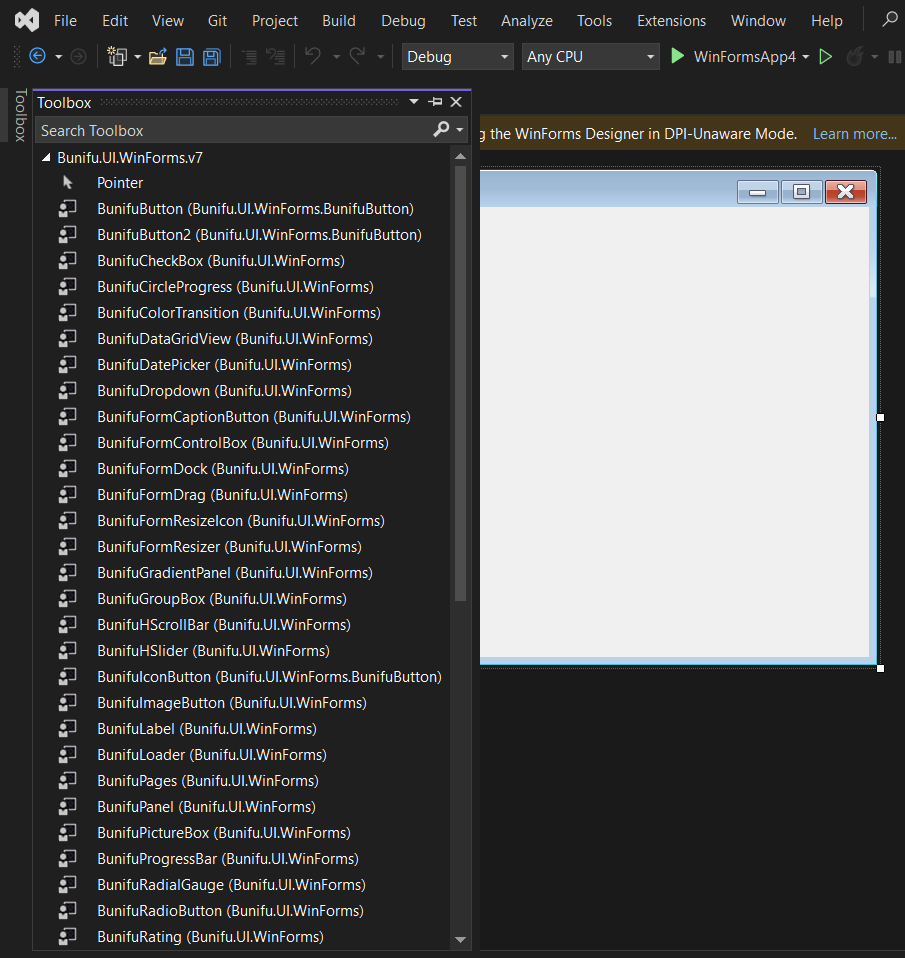Click the Toolbox search magnifier icon
The height and width of the screenshot is (958, 905).
pos(441,129)
